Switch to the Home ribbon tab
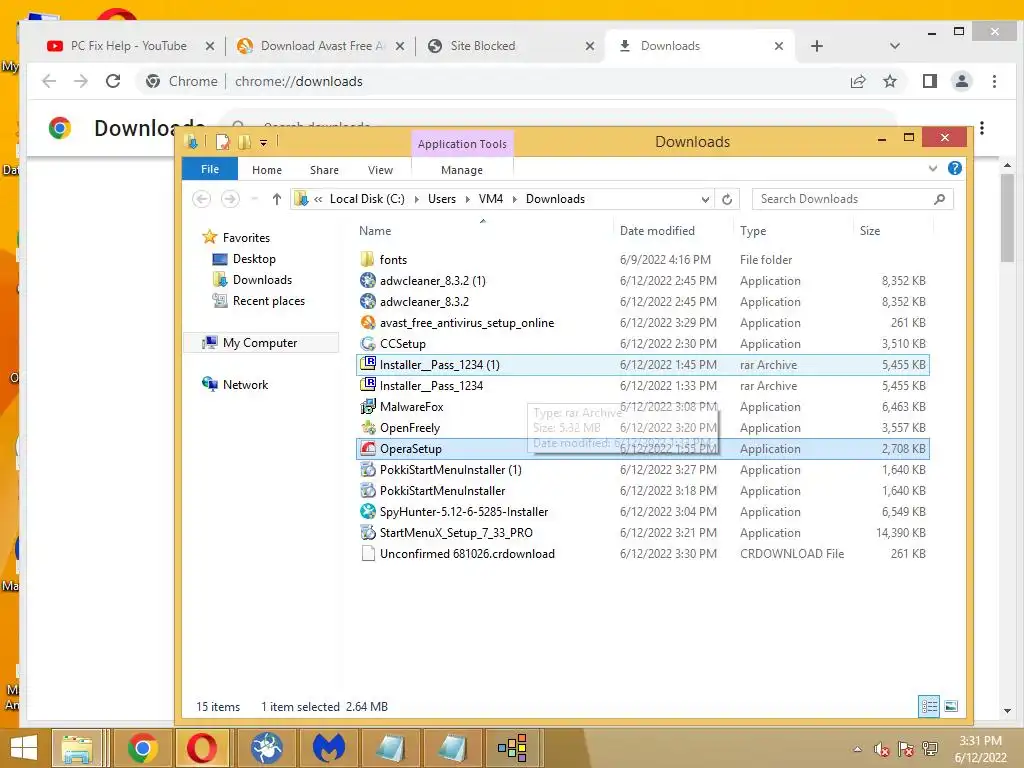 [266, 170]
